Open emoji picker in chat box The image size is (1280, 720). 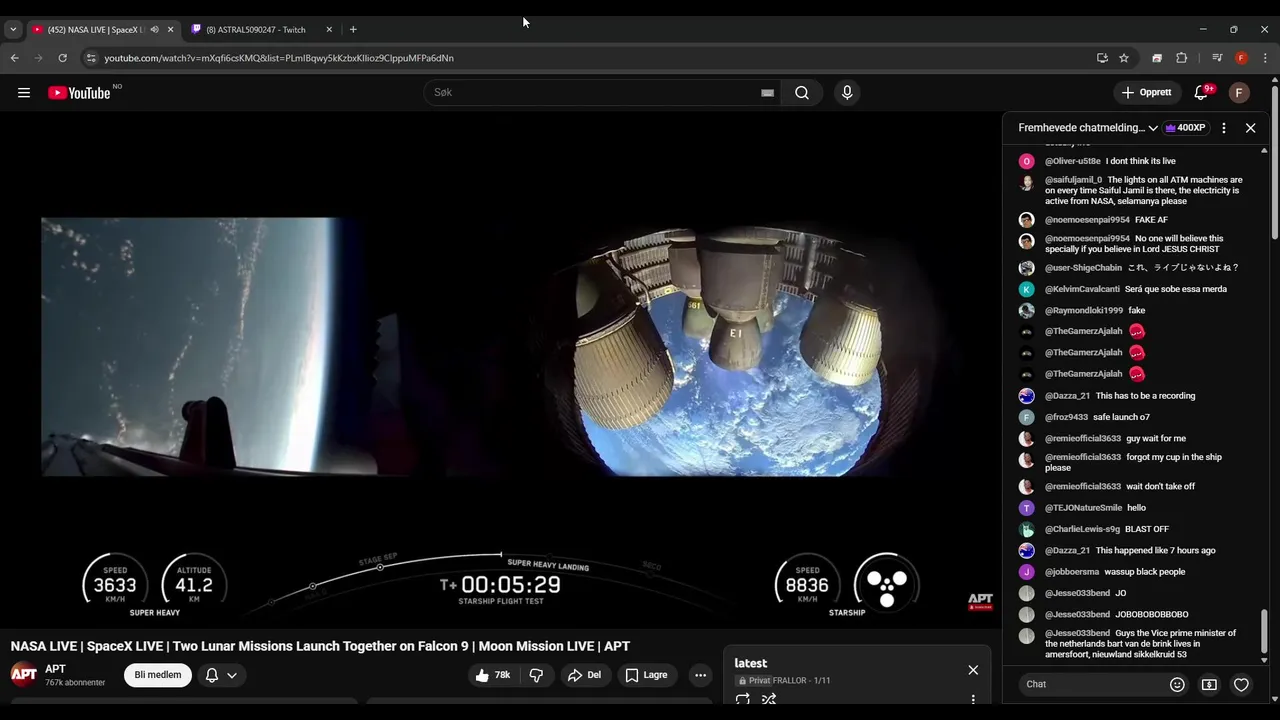pos(1177,684)
